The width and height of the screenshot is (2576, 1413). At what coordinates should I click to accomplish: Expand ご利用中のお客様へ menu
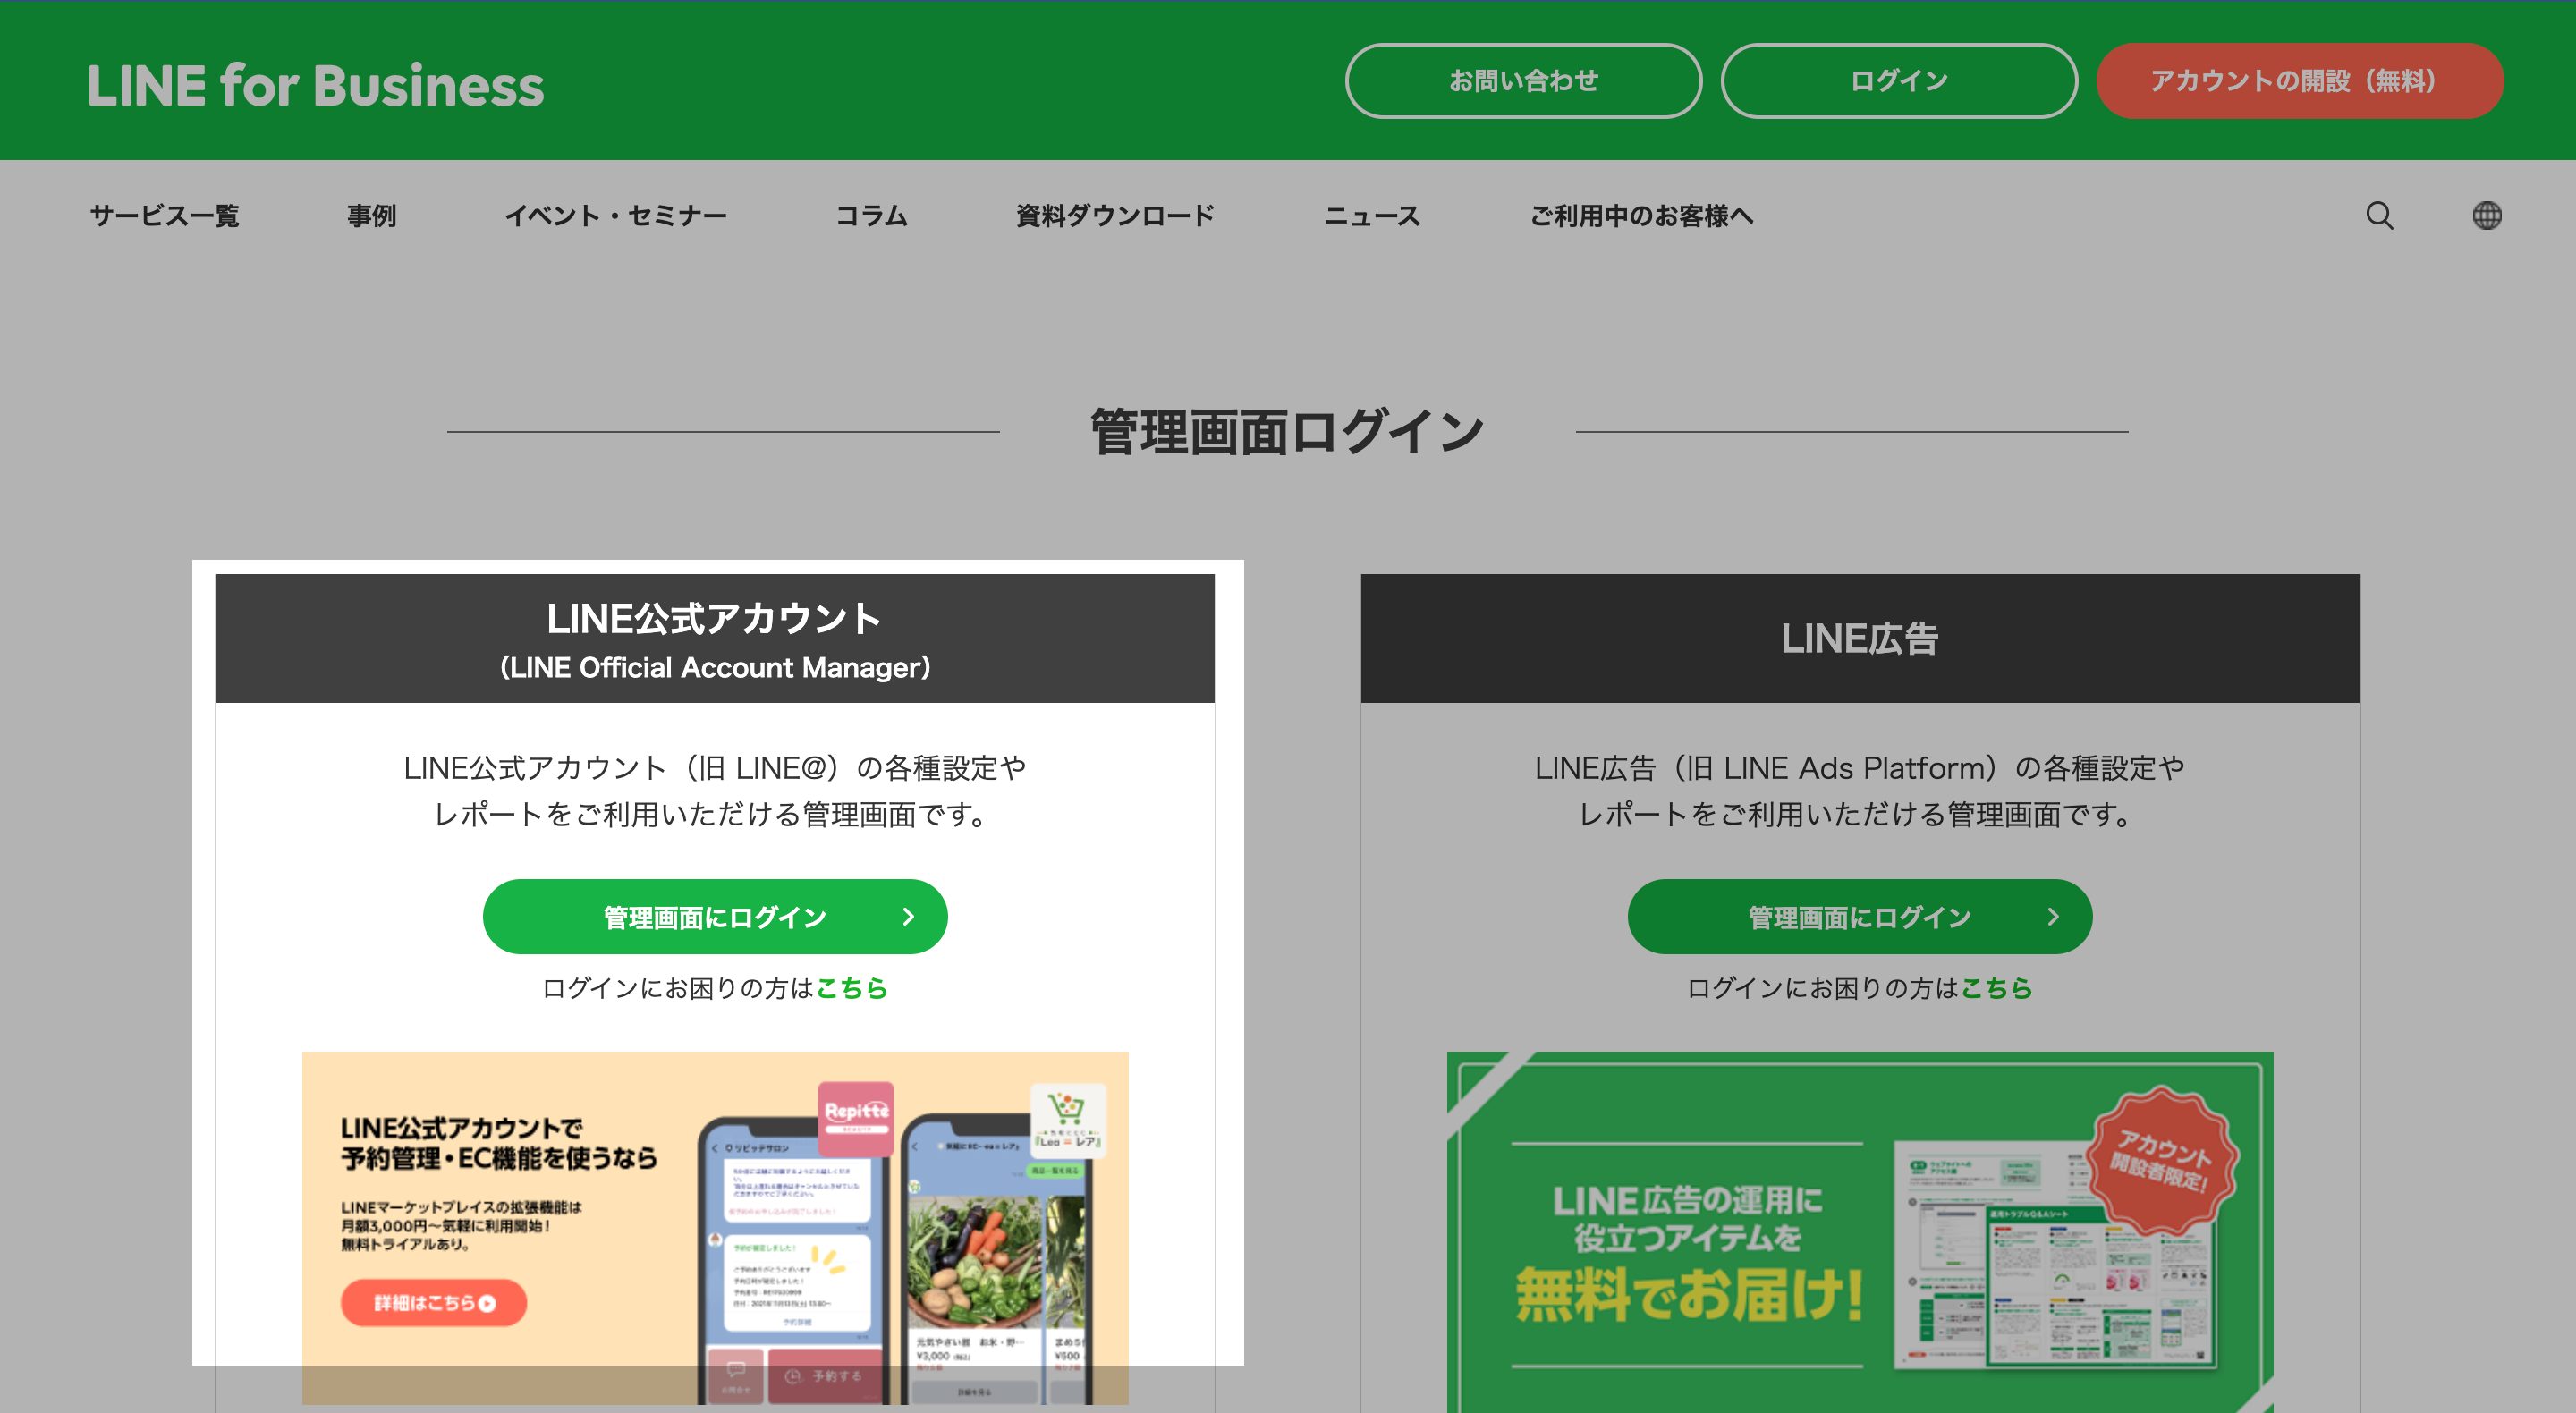[x=1641, y=216]
